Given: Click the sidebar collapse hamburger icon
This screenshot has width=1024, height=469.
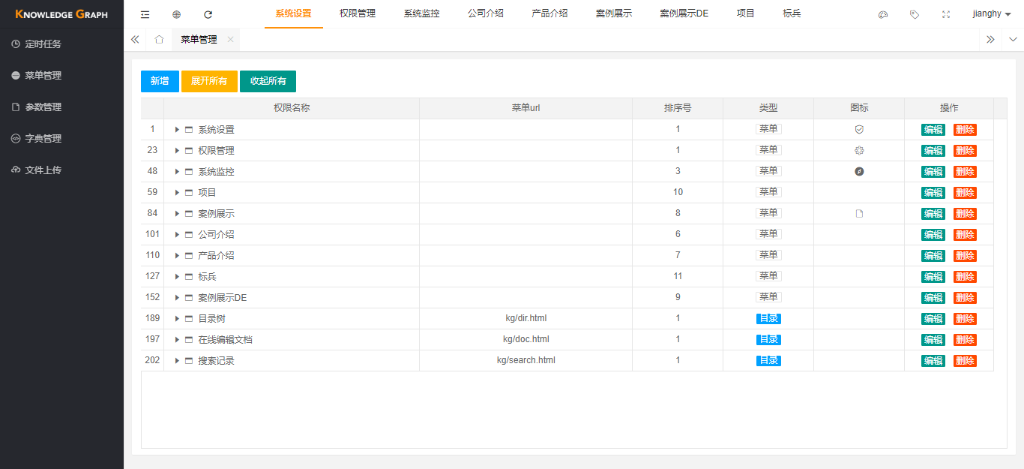Looking at the screenshot, I should click(x=145, y=15).
